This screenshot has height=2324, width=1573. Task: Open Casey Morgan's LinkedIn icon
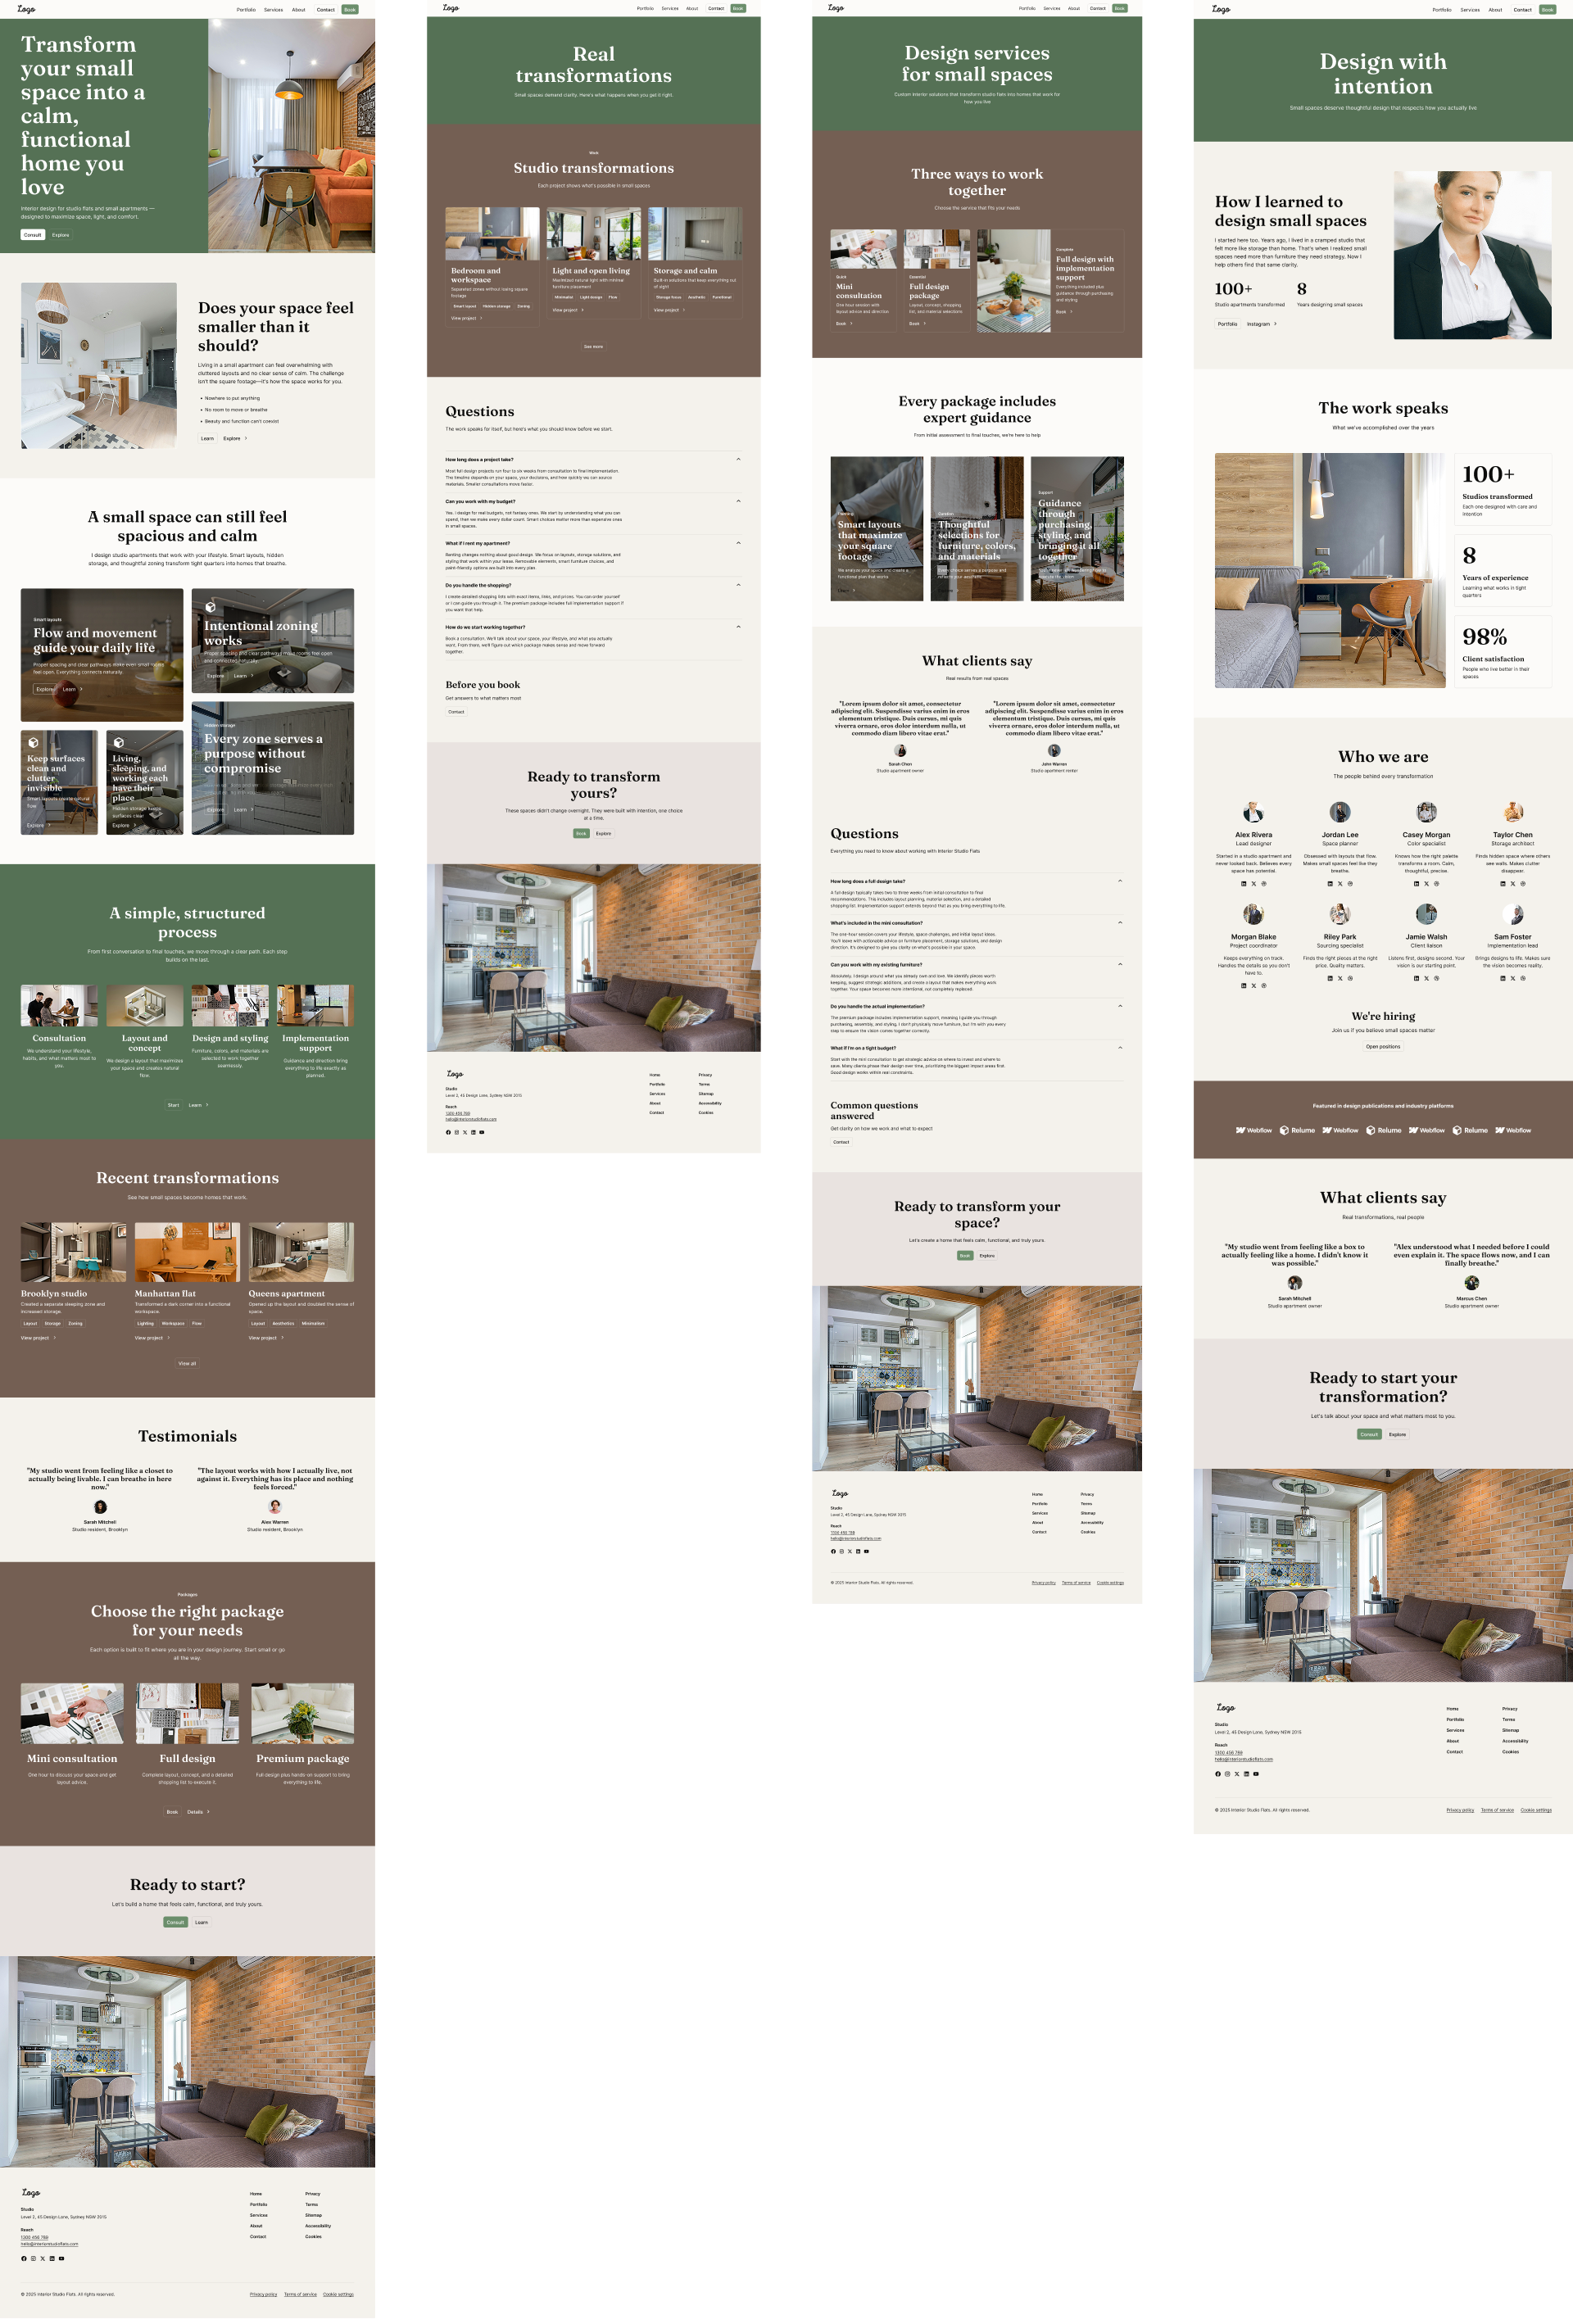(1416, 884)
